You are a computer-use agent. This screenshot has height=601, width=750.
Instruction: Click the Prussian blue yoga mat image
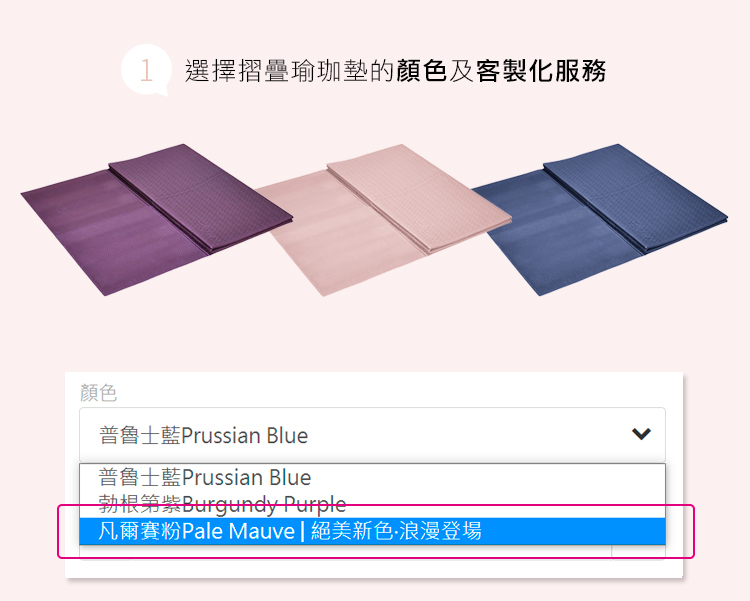coord(600,219)
